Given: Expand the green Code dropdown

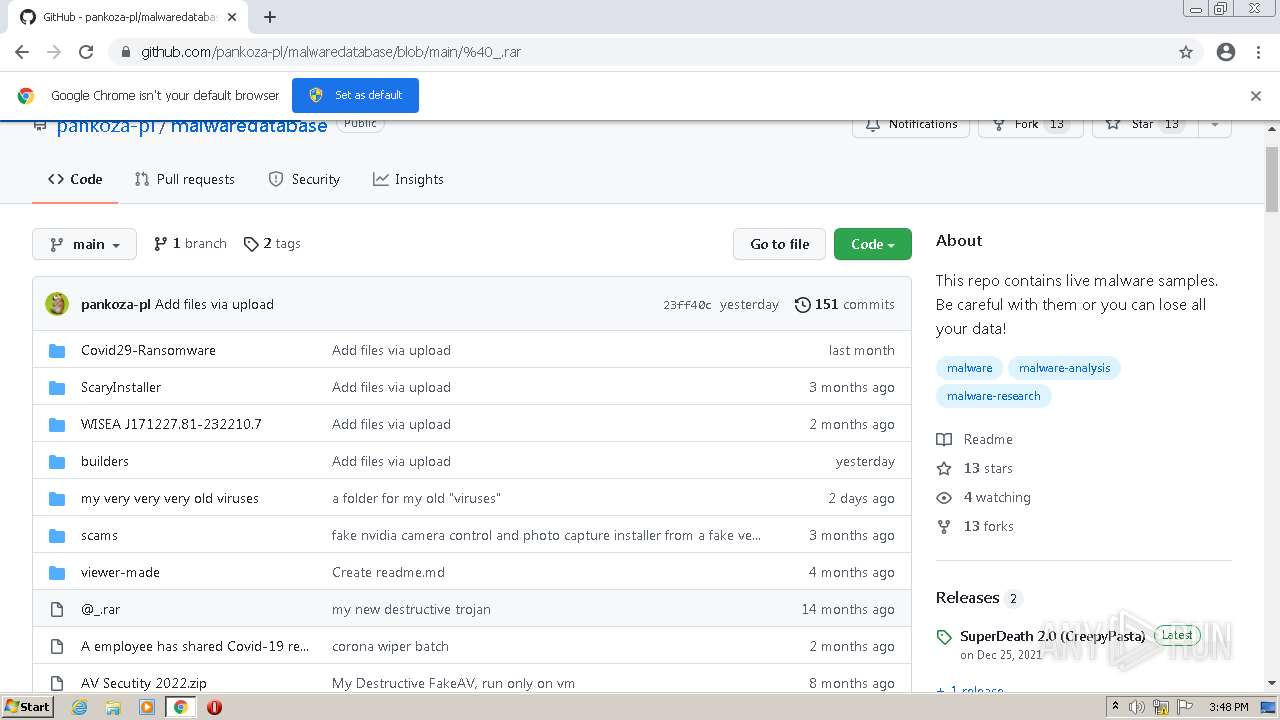Looking at the screenshot, I should [872, 244].
